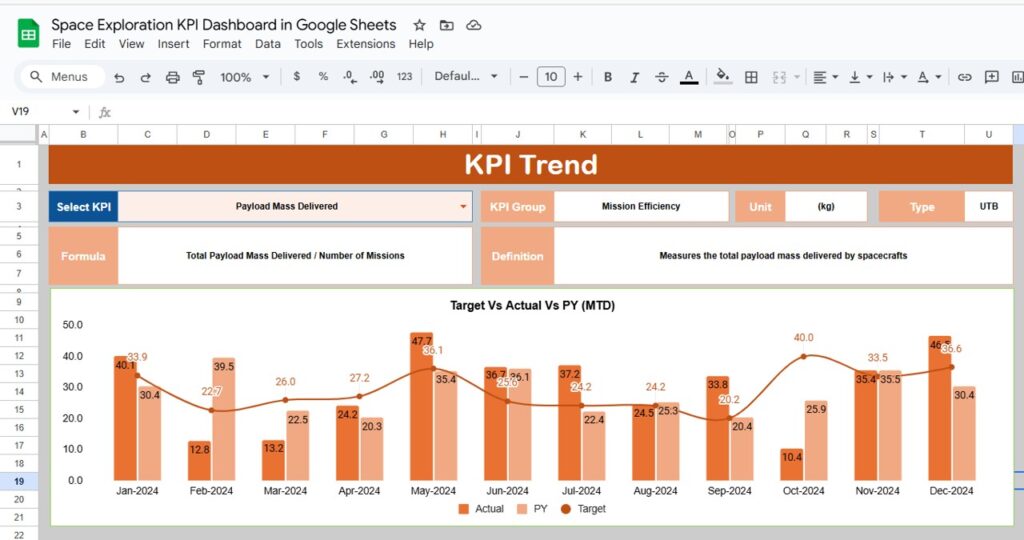Increase decimal places
Viewport: 1024px width, 540px height.
[377, 76]
